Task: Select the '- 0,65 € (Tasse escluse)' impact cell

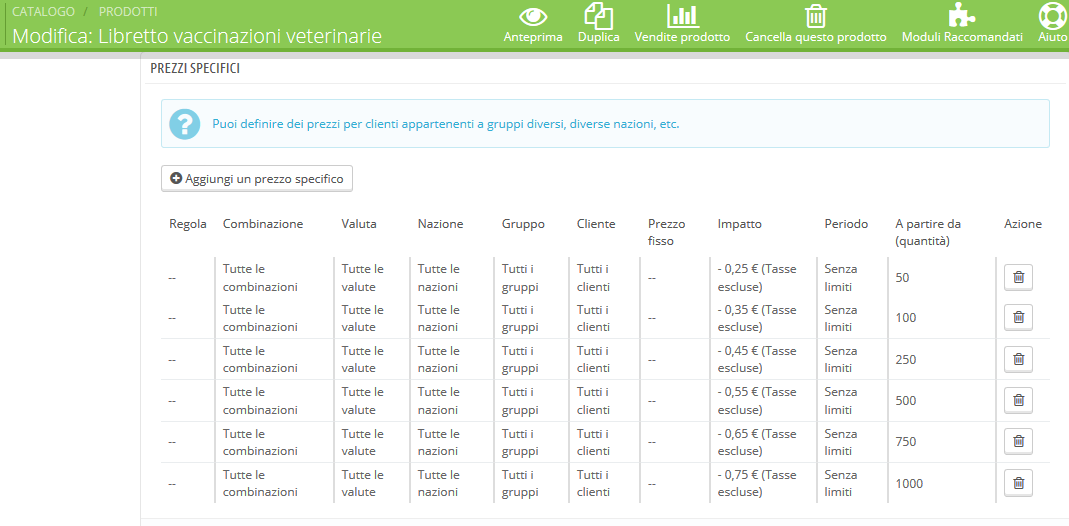Action: tap(757, 442)
